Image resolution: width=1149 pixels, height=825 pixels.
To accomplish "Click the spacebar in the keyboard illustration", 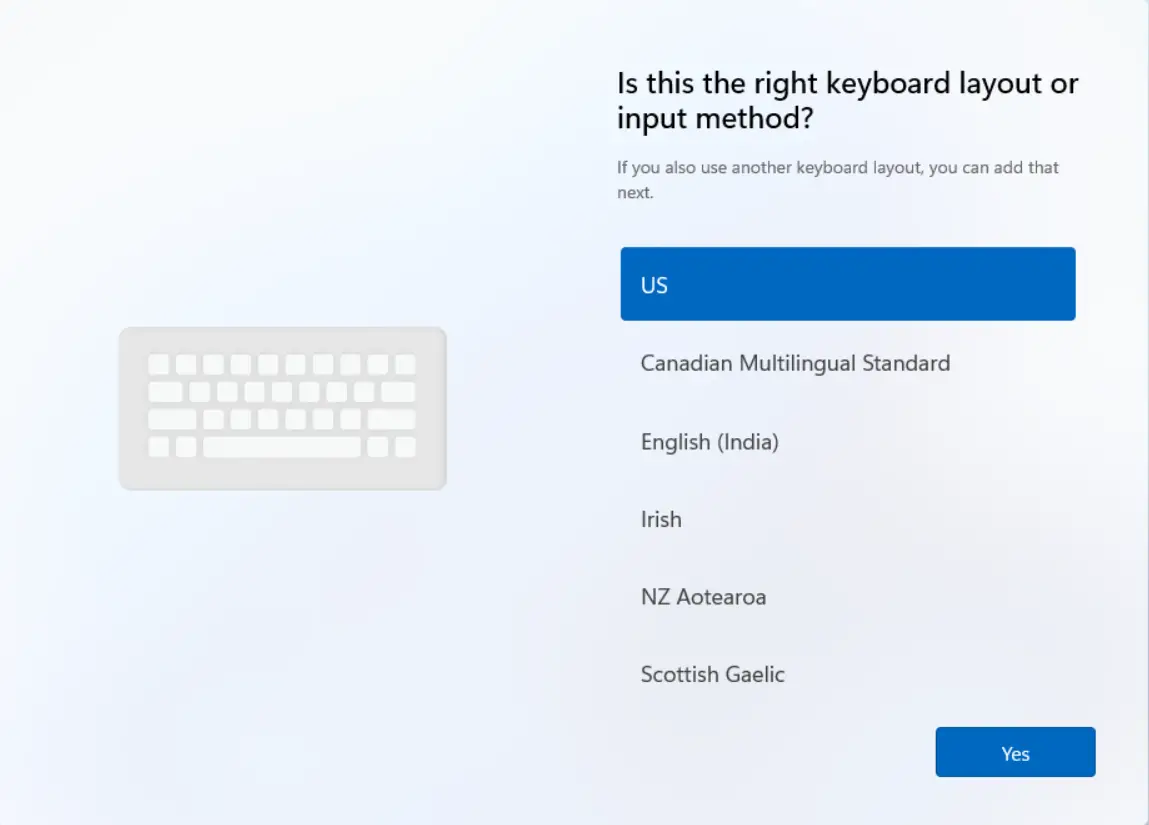I will (x=281, y=447).
